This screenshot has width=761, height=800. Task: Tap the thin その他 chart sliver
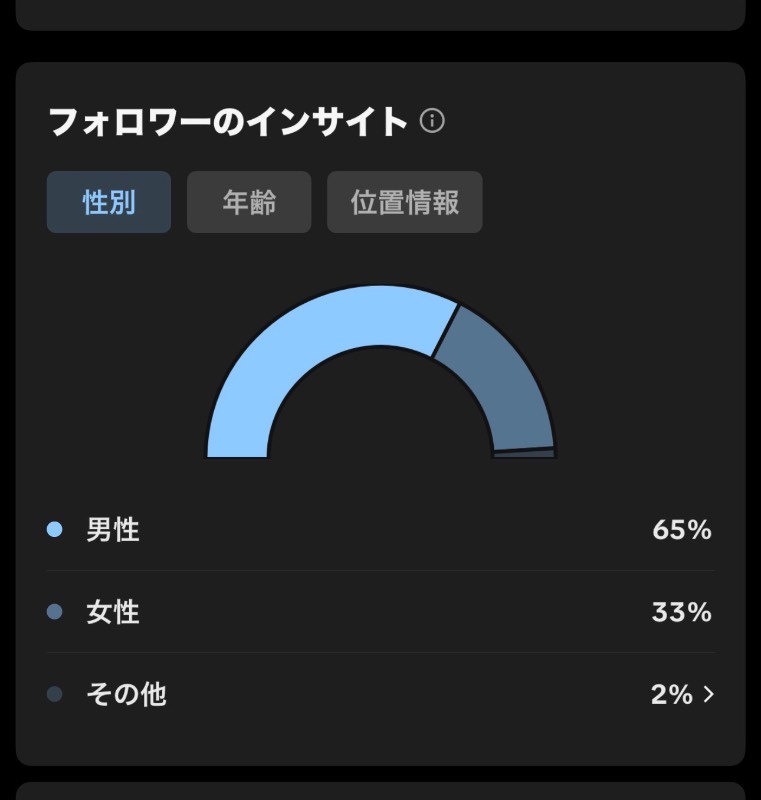click(x=524, y=454)
